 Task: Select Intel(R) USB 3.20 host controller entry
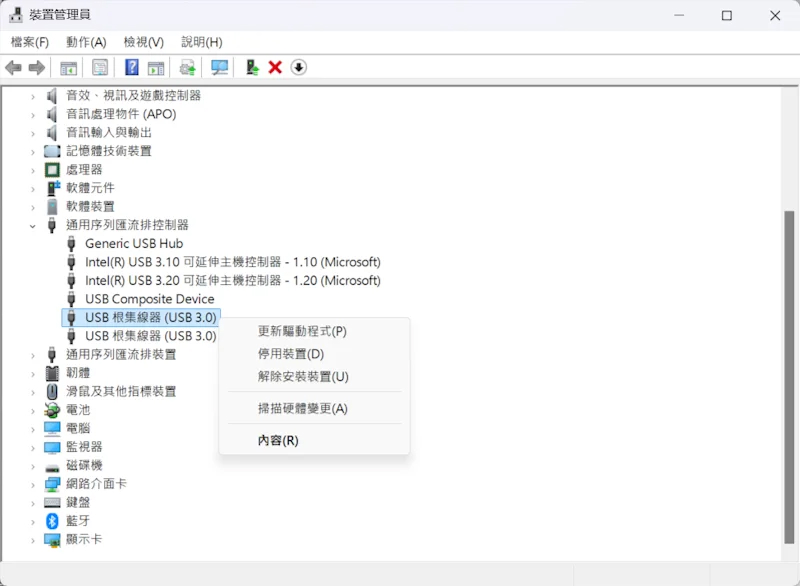(233, 281)
